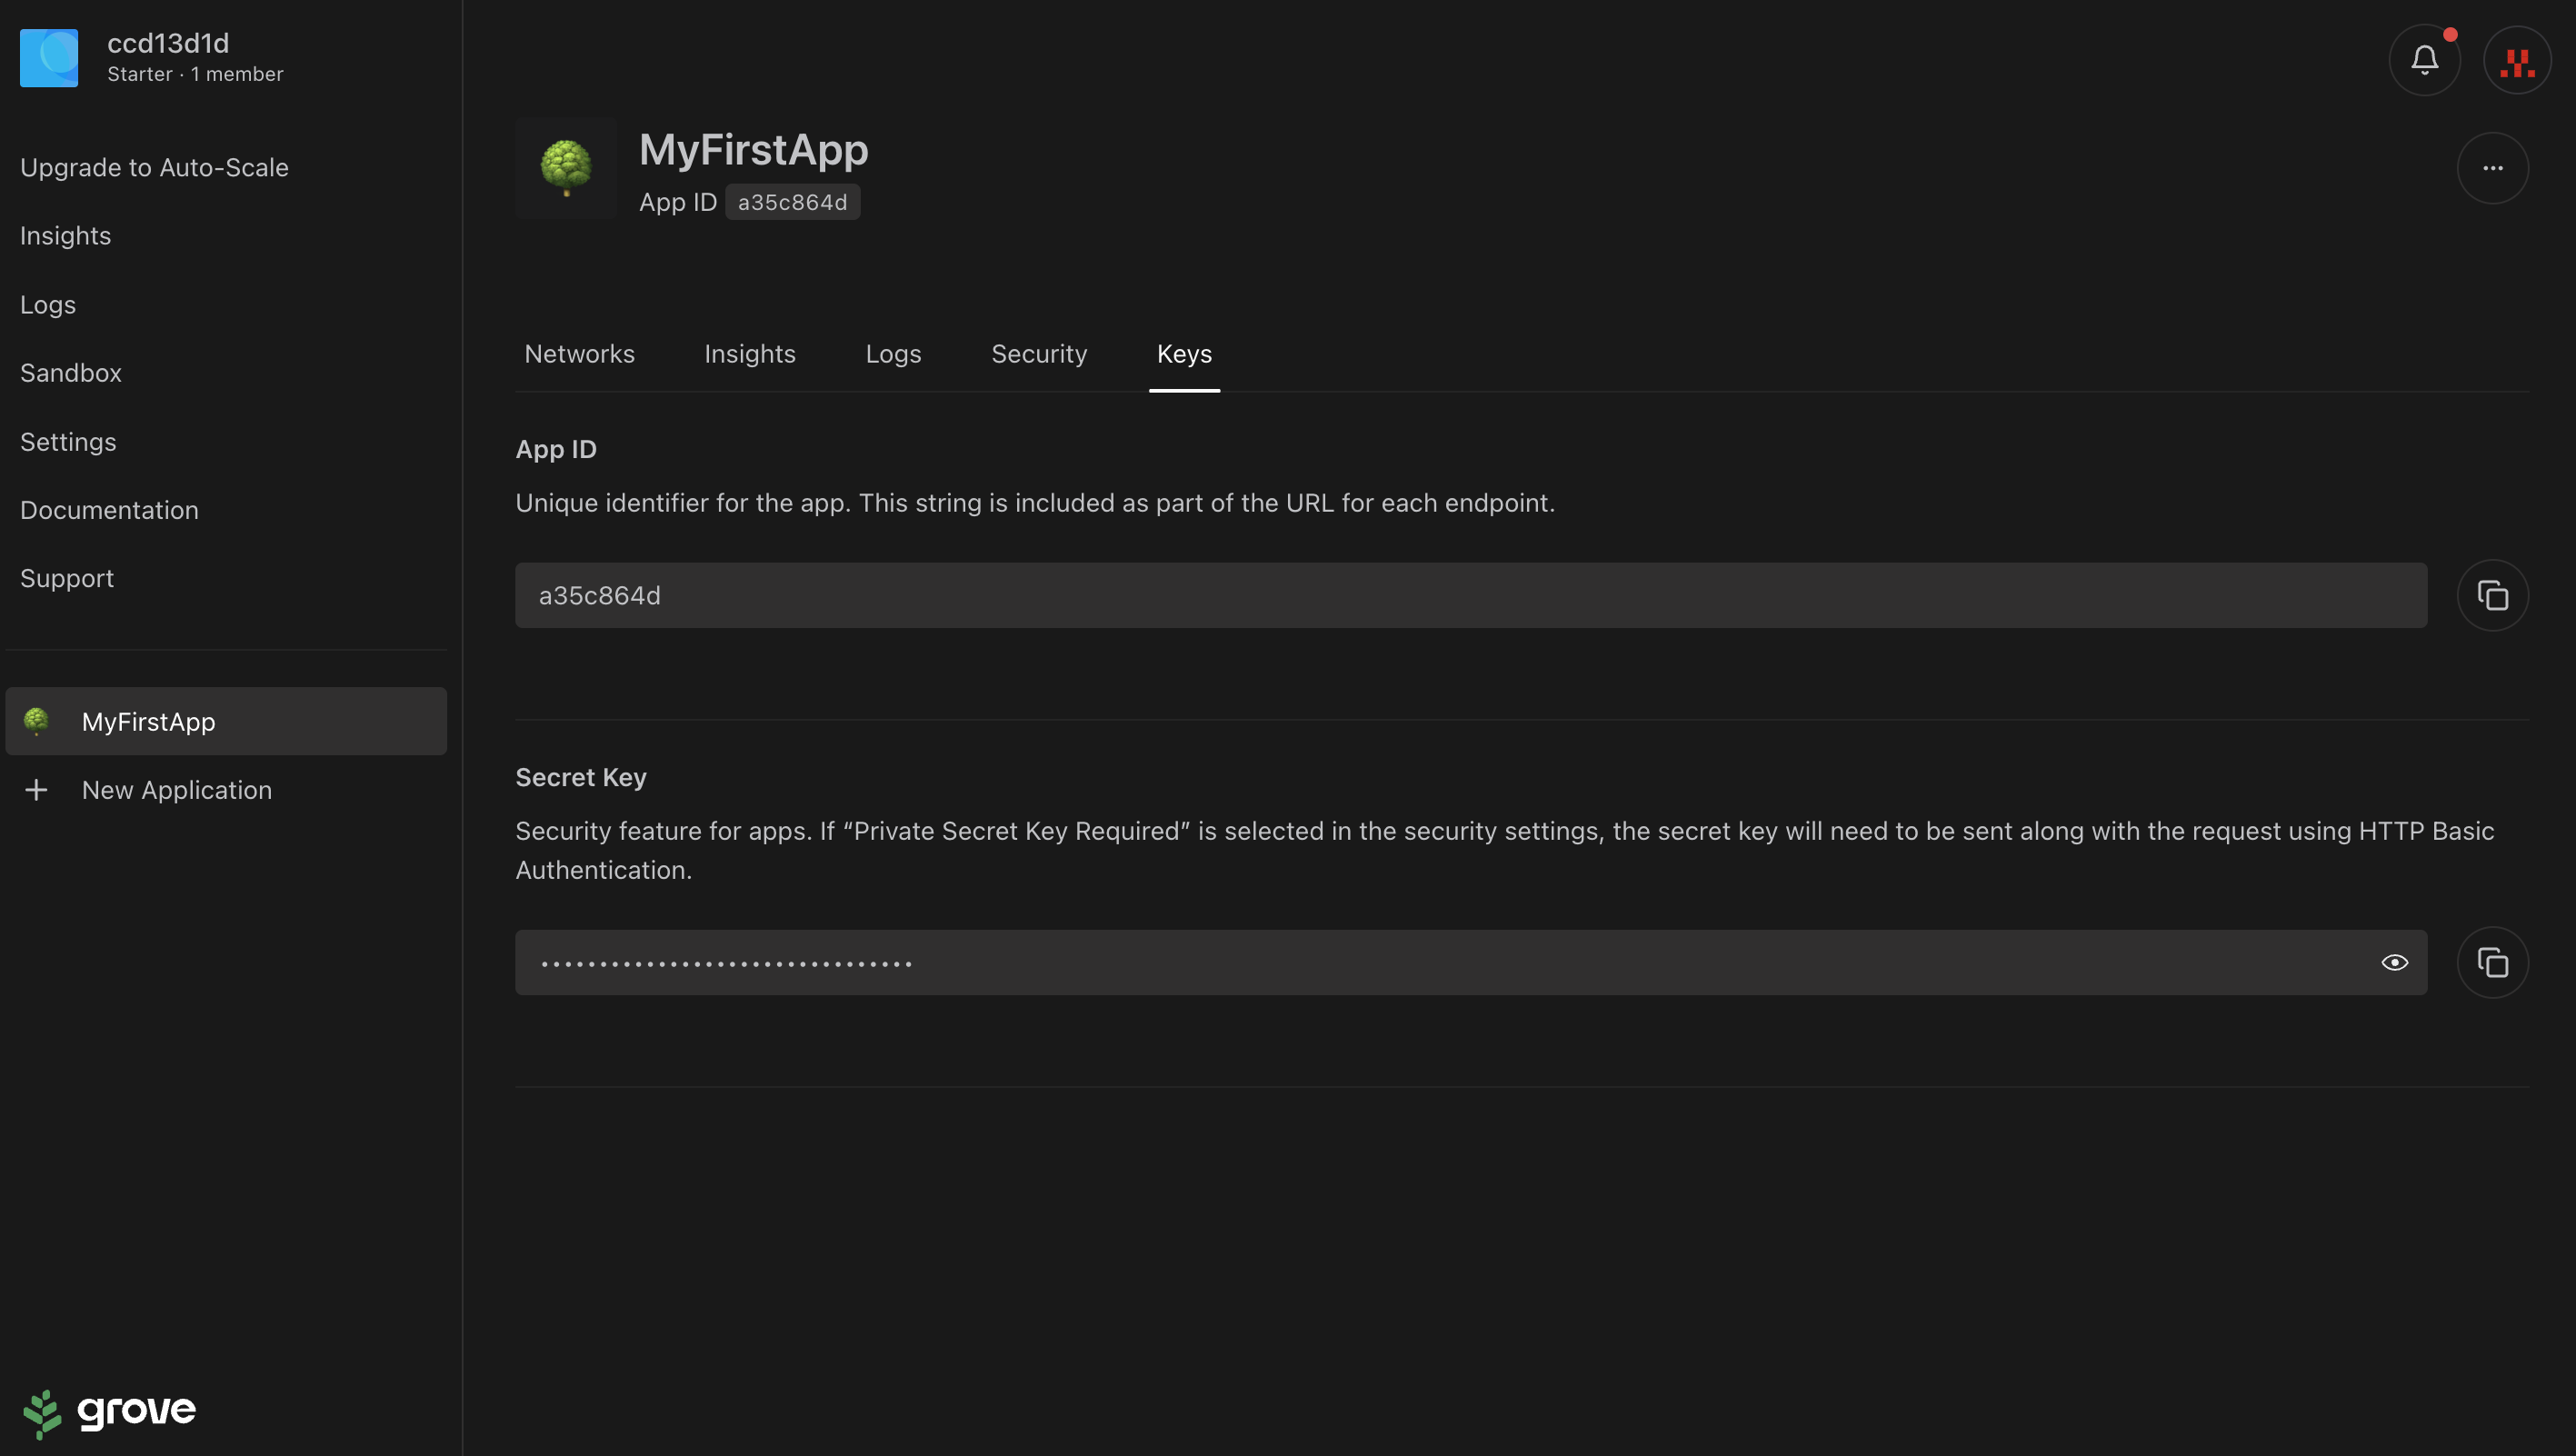Viewport: 2576px width, 1456px height.
Task: Copy the Secret Key value
Action: coord(2492,962)
